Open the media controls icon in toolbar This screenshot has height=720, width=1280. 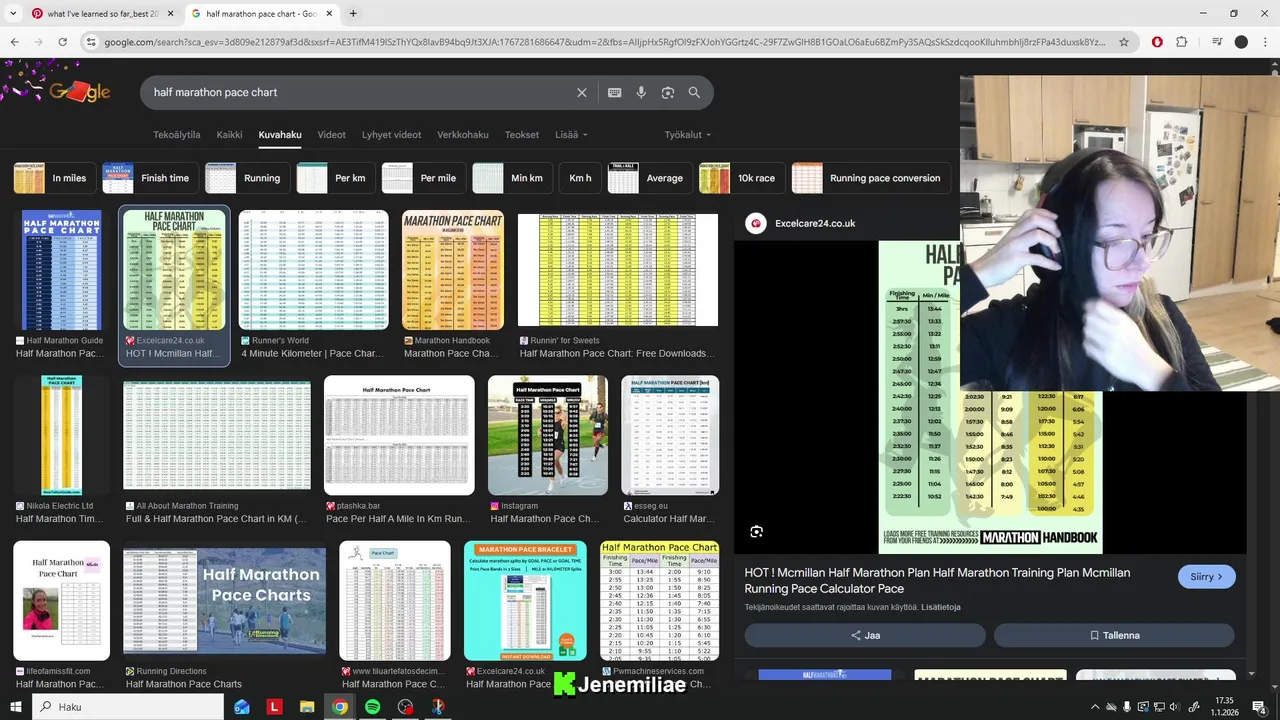pyautogui.click(x=1217, y=42)
